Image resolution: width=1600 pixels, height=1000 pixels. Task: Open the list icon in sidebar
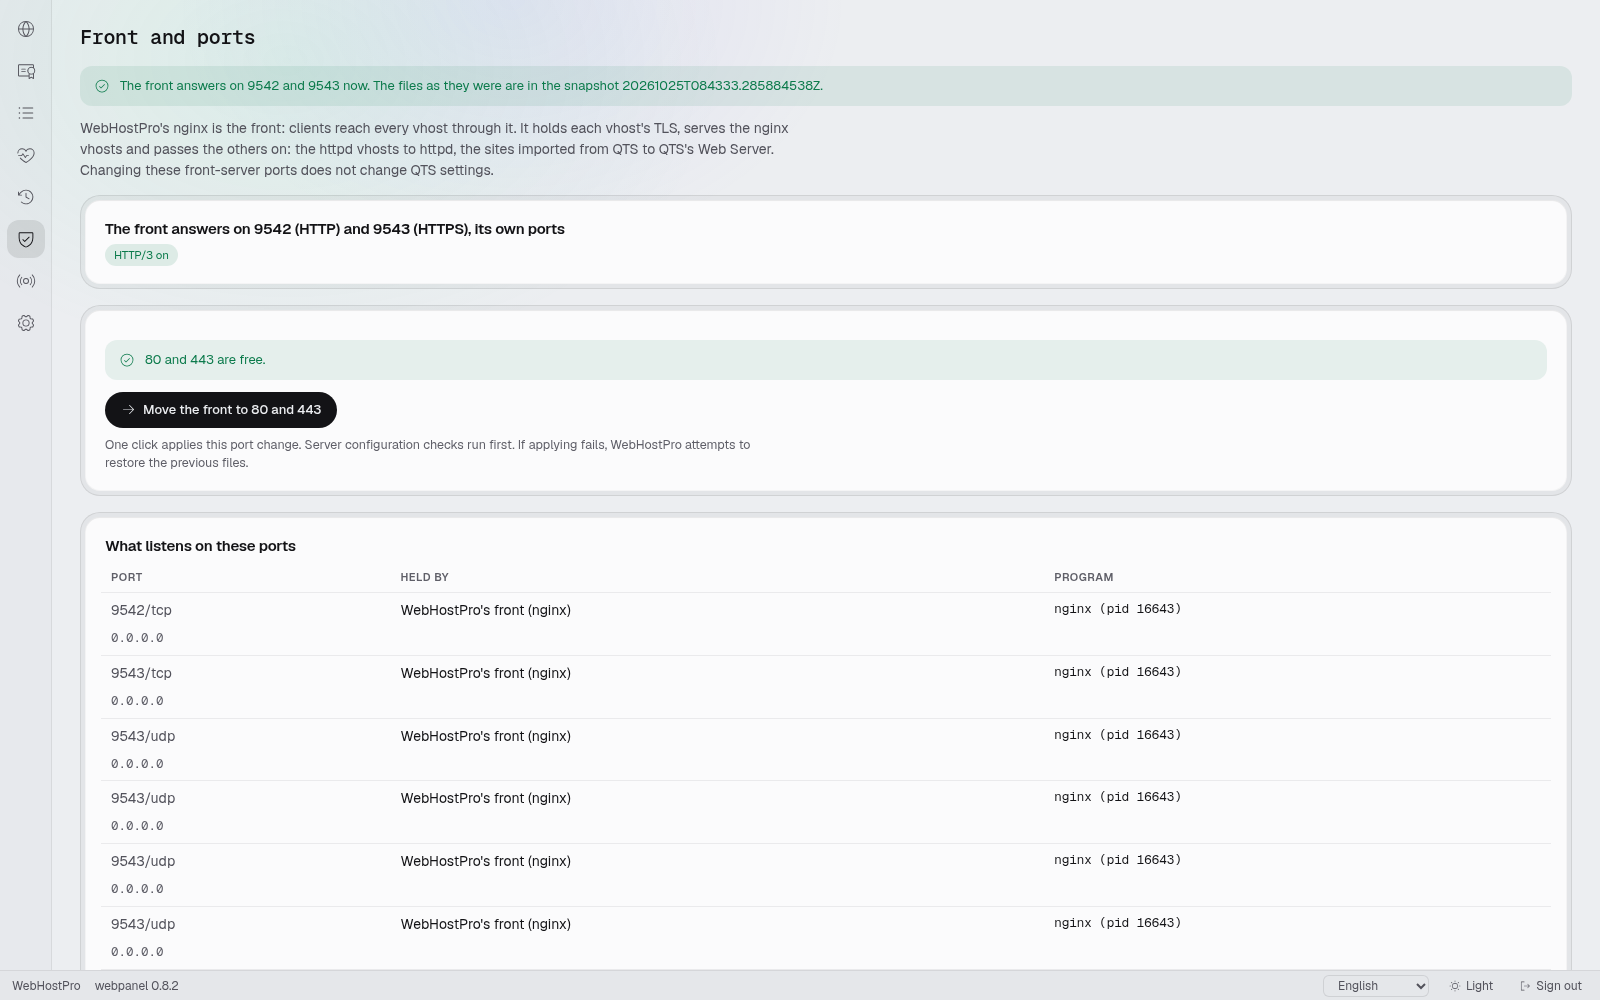point(26,113)
